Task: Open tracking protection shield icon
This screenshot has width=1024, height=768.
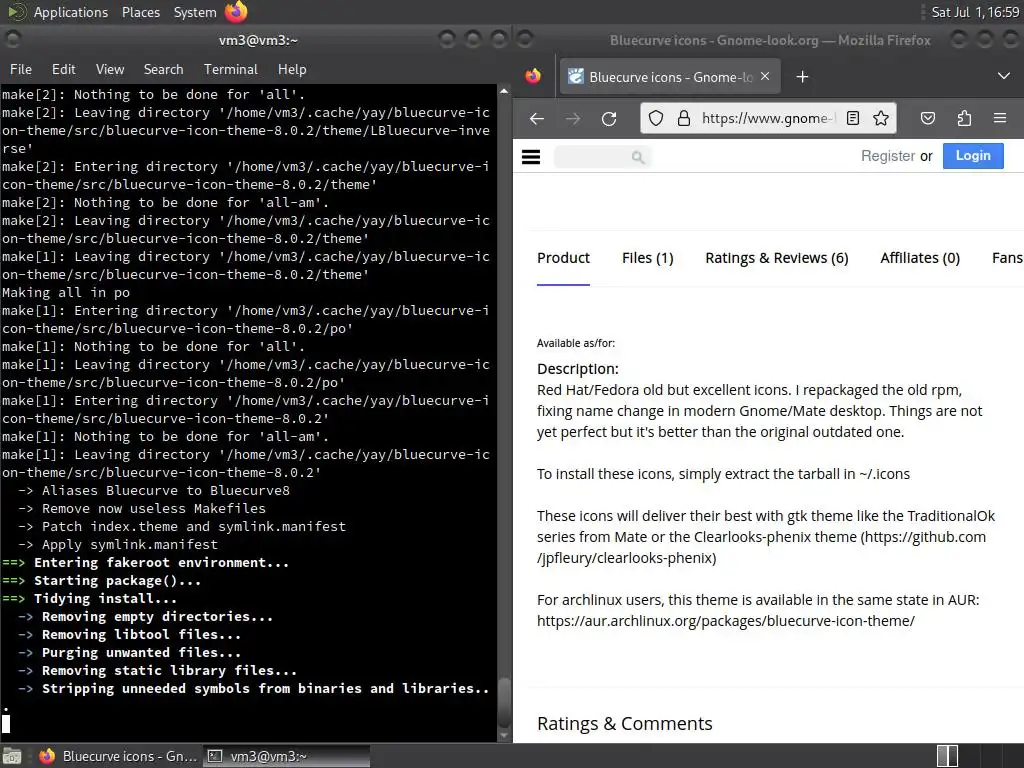Action: point(656,118)
